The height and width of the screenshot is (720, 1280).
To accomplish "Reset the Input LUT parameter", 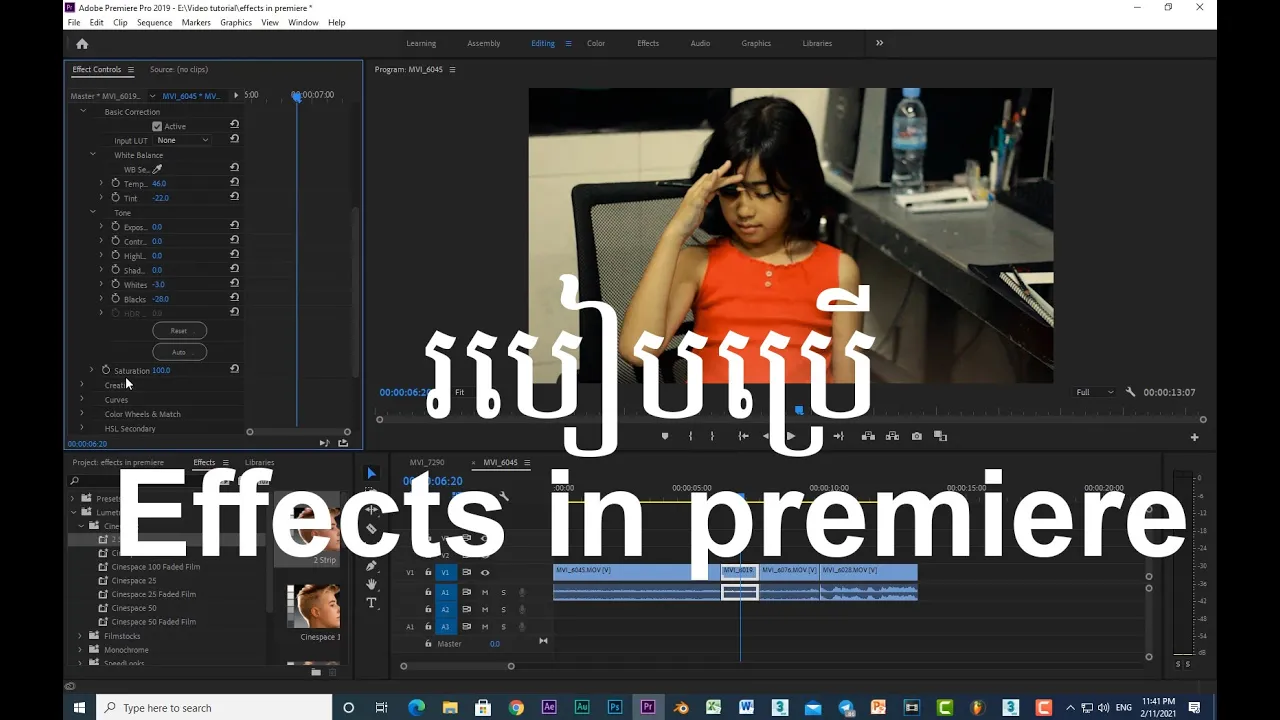I will [235, 139].
